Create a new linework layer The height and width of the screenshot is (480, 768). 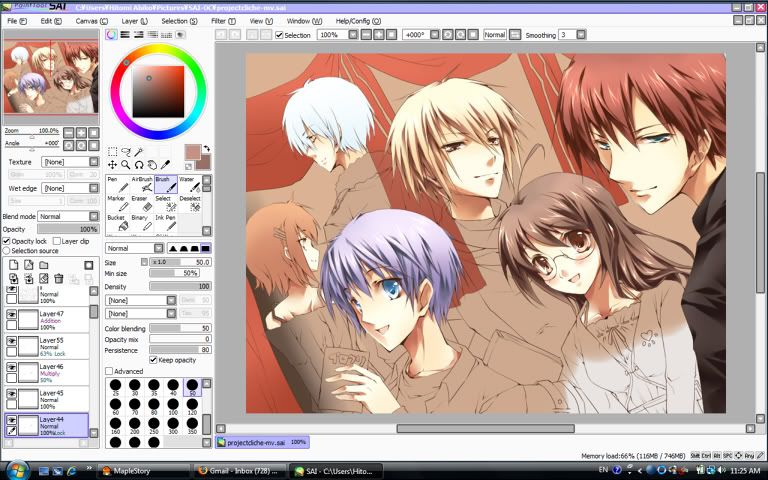pos(28,265)
